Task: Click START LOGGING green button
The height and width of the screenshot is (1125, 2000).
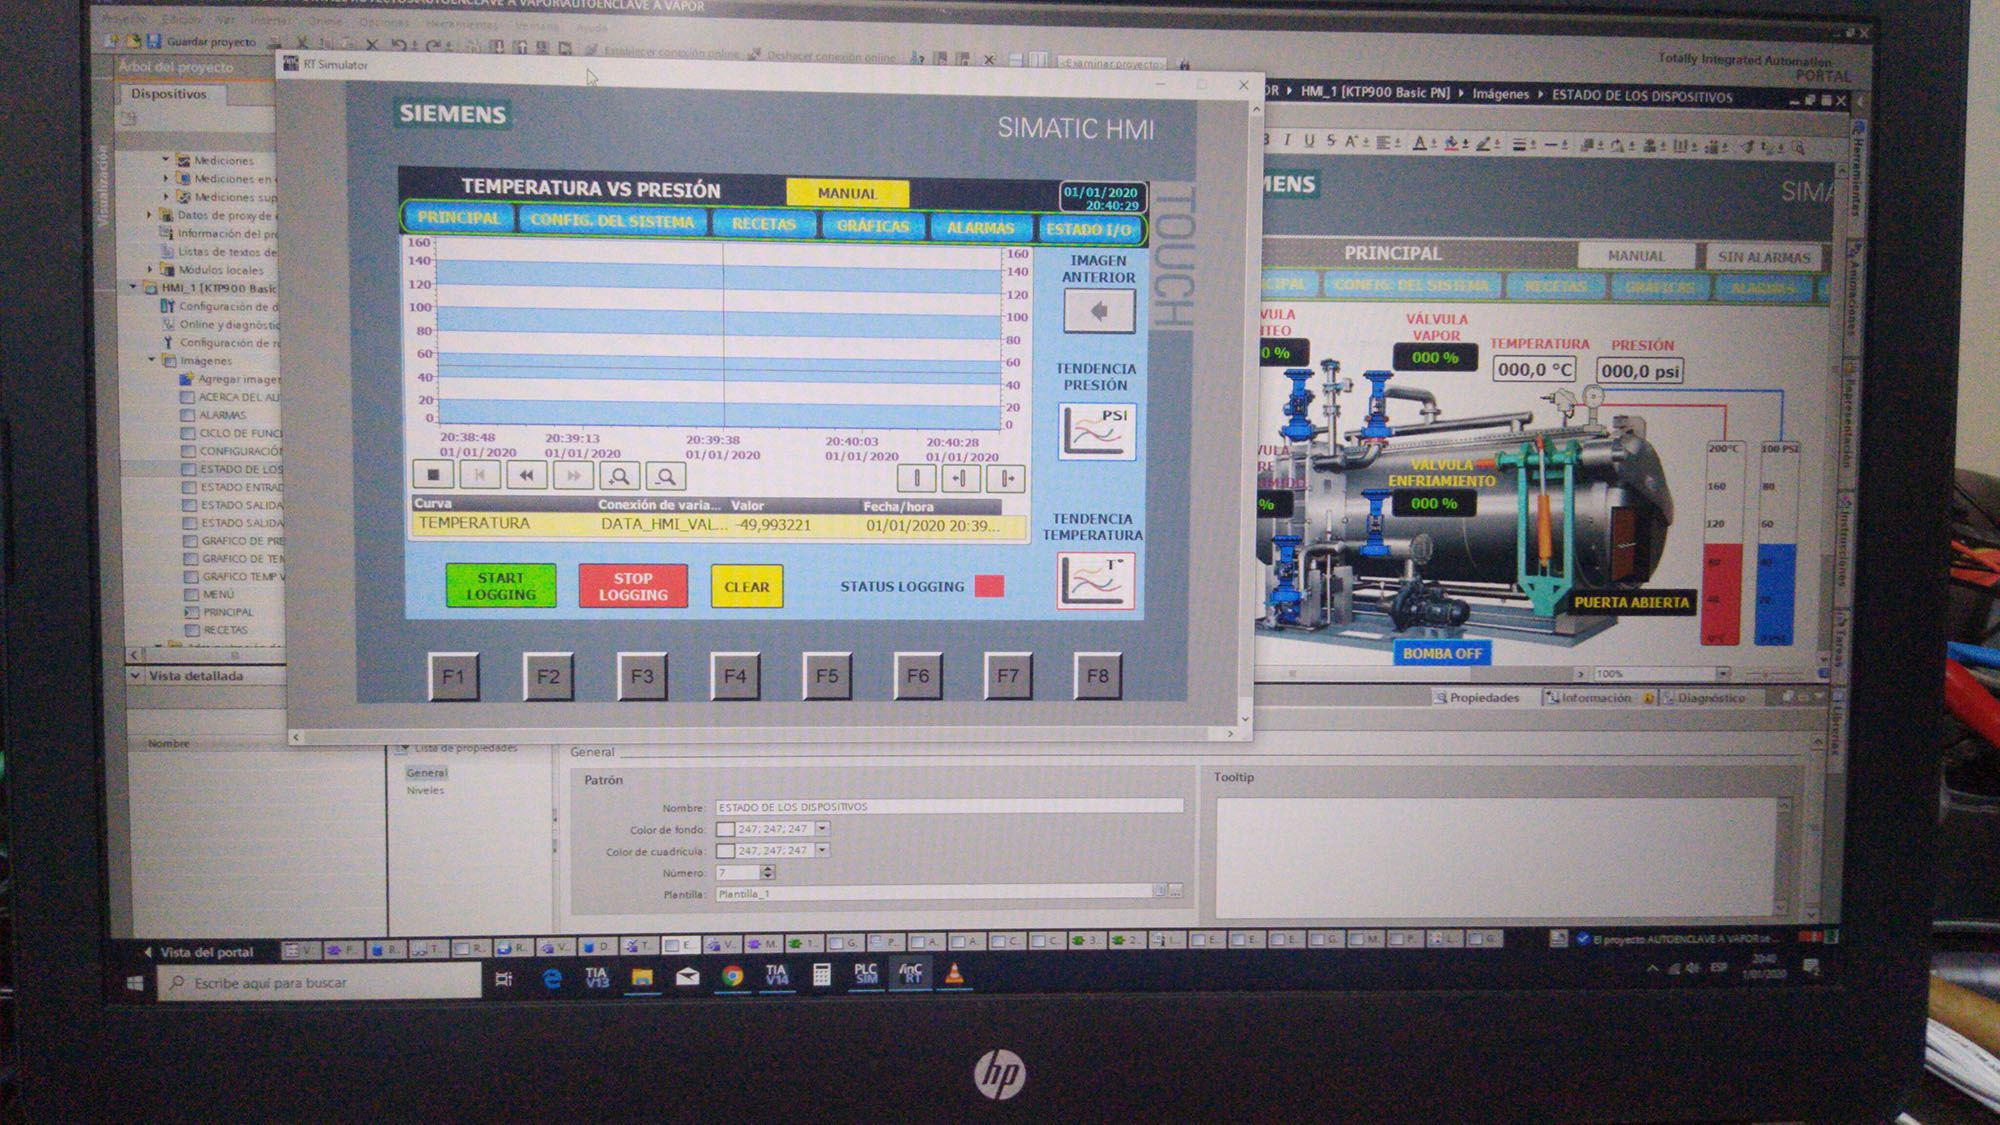Action: click(x=501, y=586)
